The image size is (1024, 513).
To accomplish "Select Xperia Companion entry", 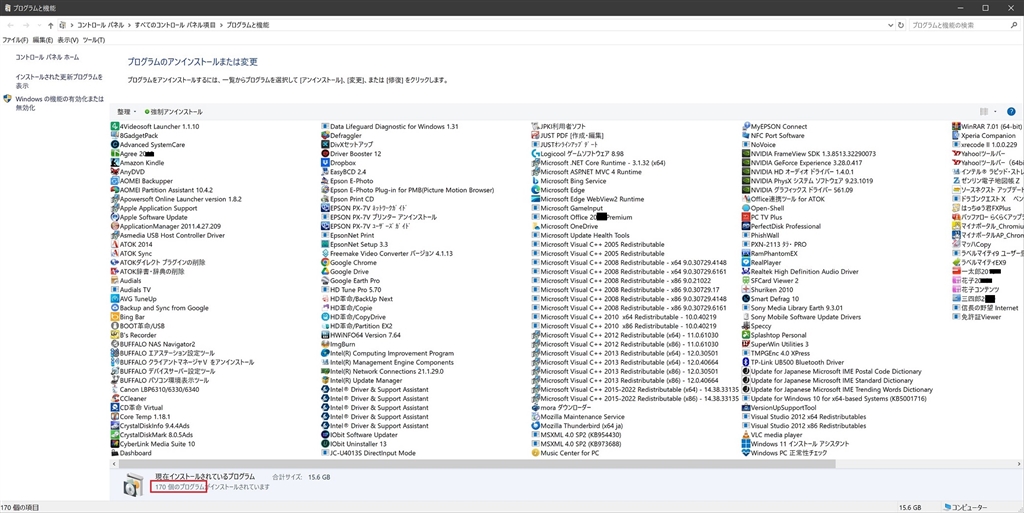I will (x=984, y=136).
